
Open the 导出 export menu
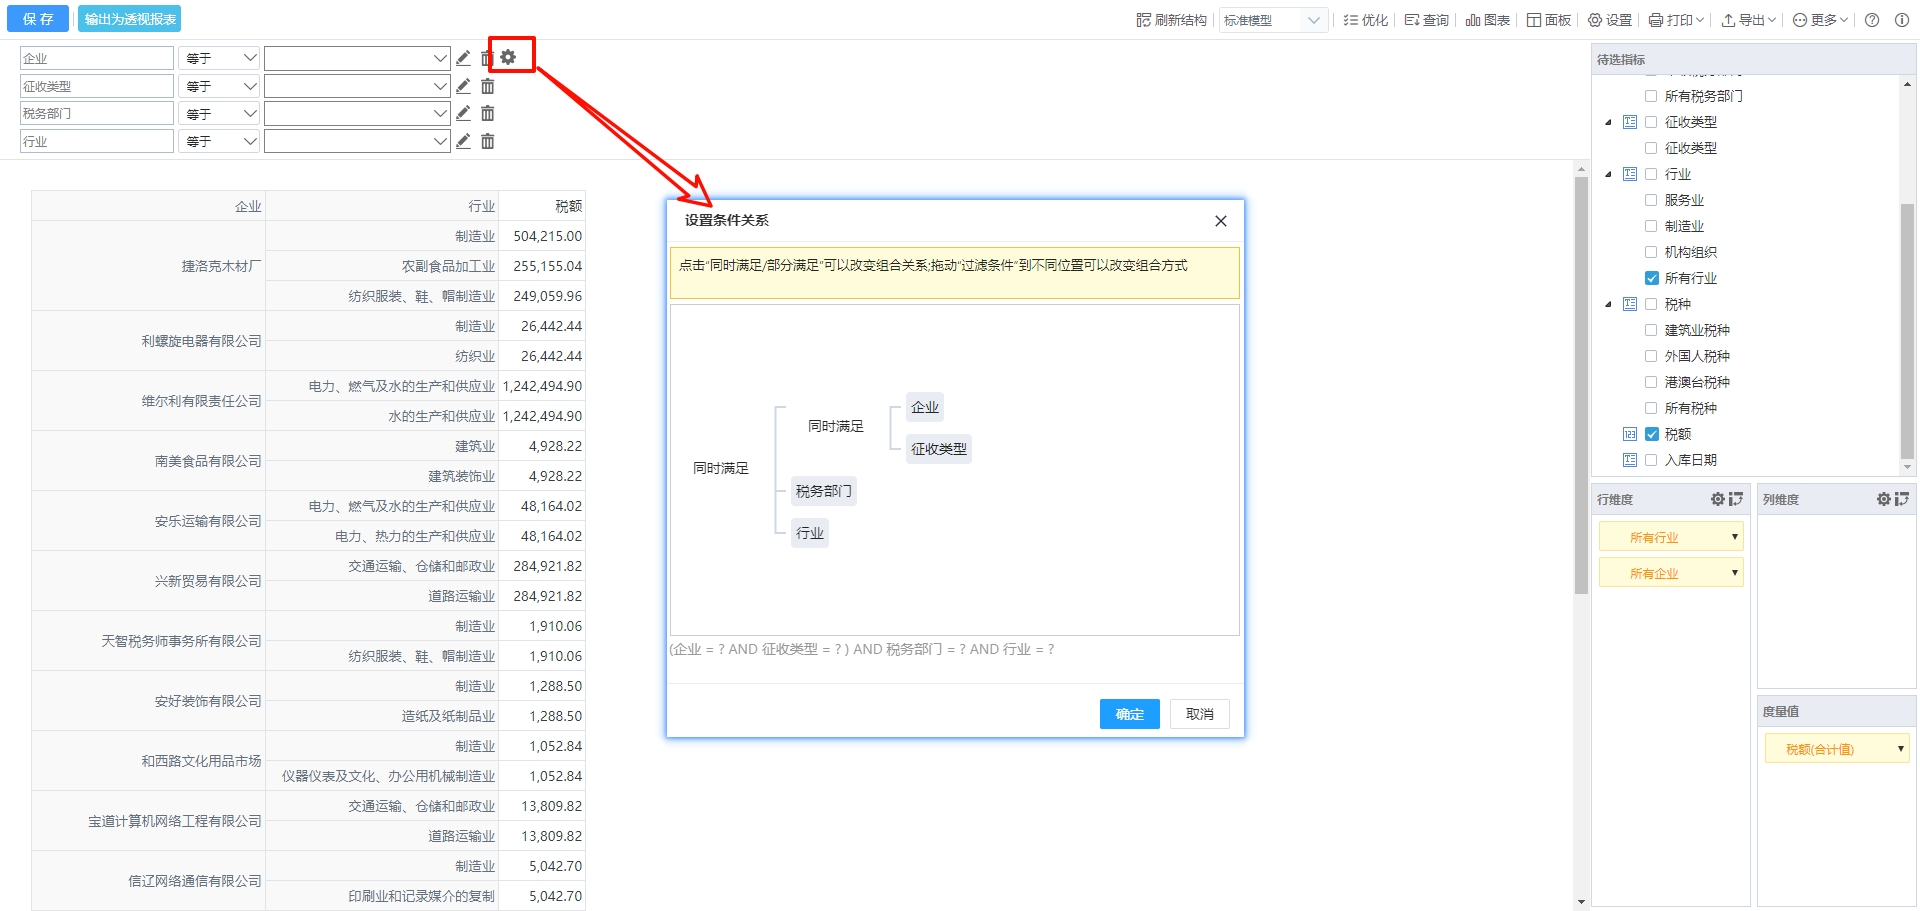(1748, 20)
